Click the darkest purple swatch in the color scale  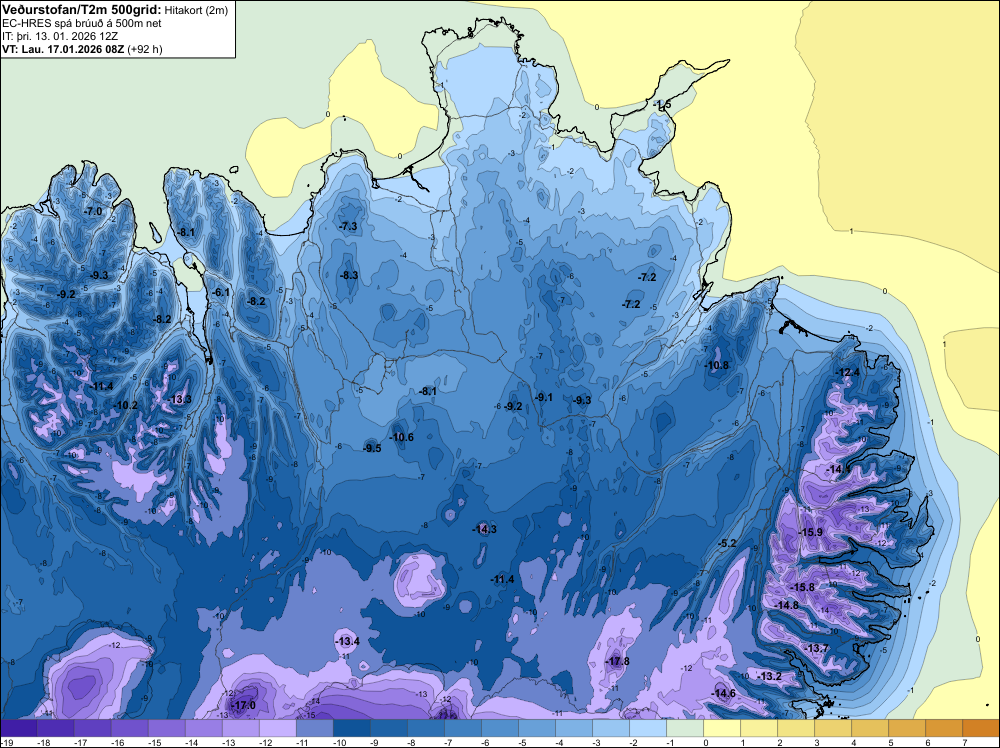tap(18, 728)
